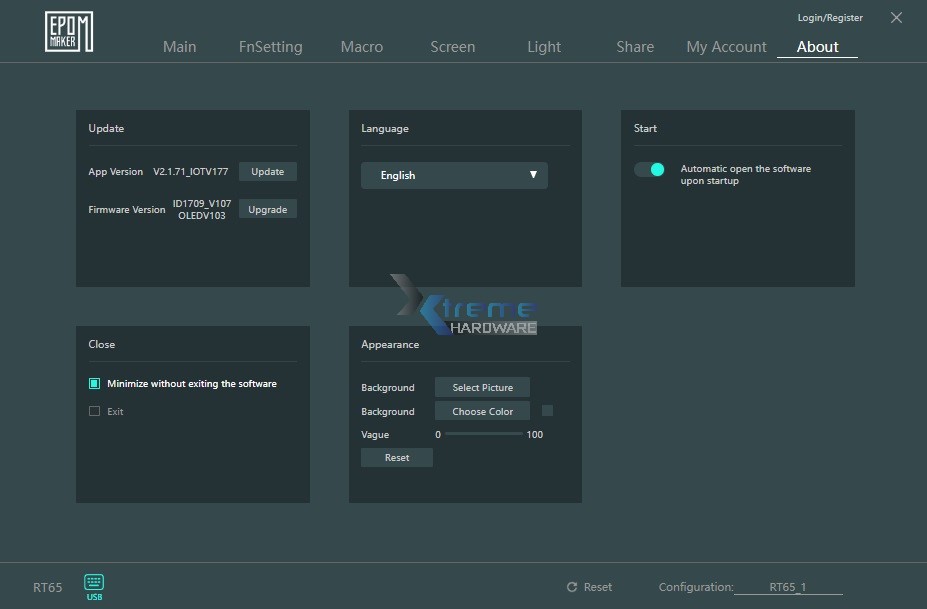Viewport: 927px width, 609px height.
Task: Toggle automatic open software upon startup
Action: [648, 169]
